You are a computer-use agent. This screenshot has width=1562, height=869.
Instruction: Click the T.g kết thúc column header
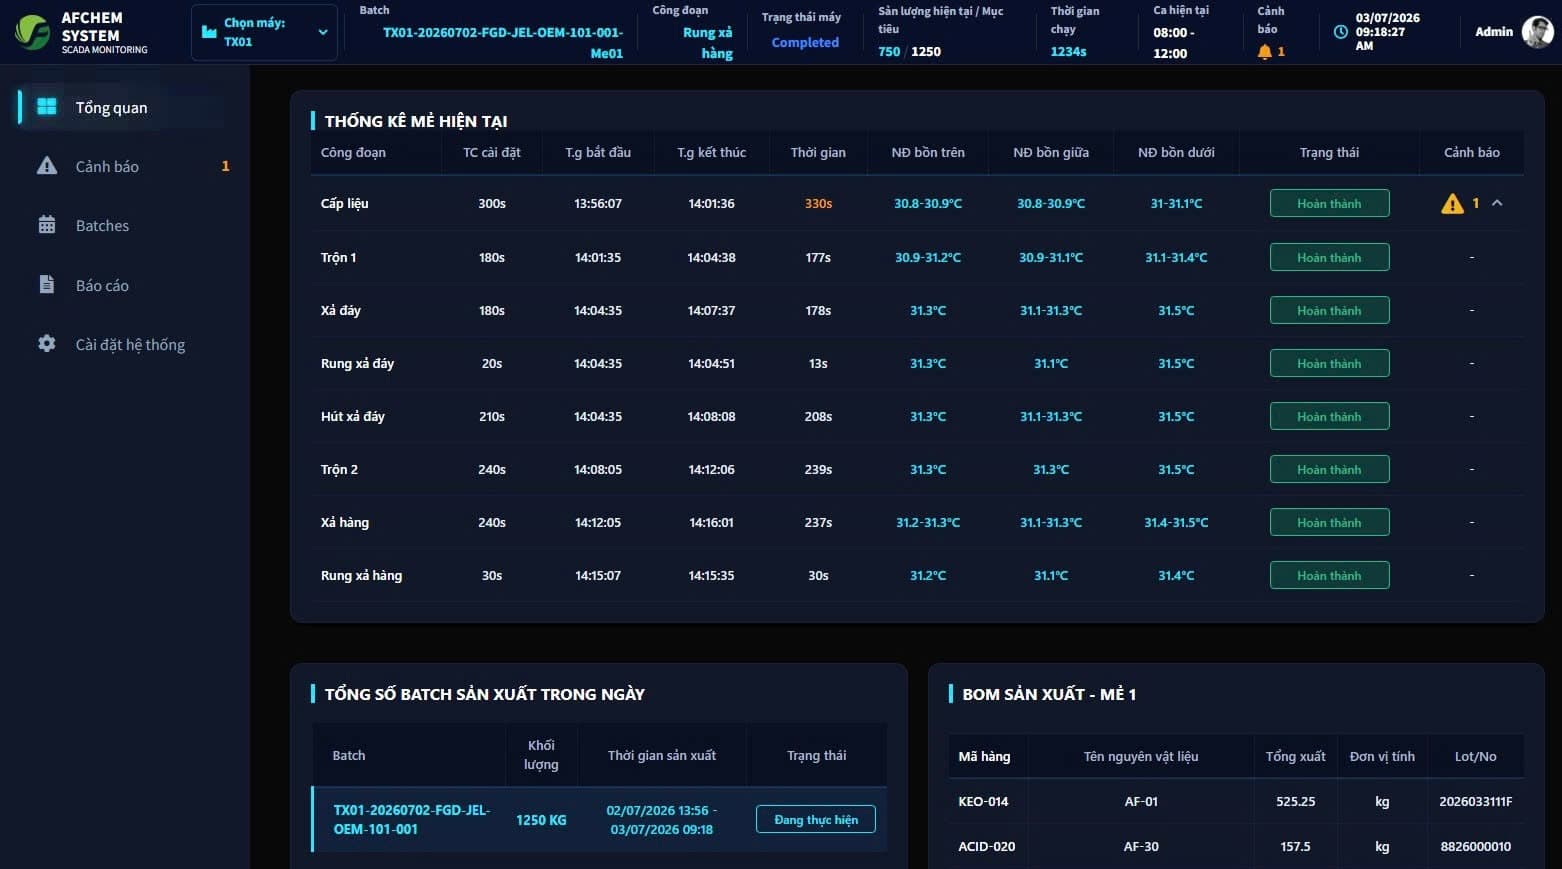pyautogui.click(x=711, y=152)
